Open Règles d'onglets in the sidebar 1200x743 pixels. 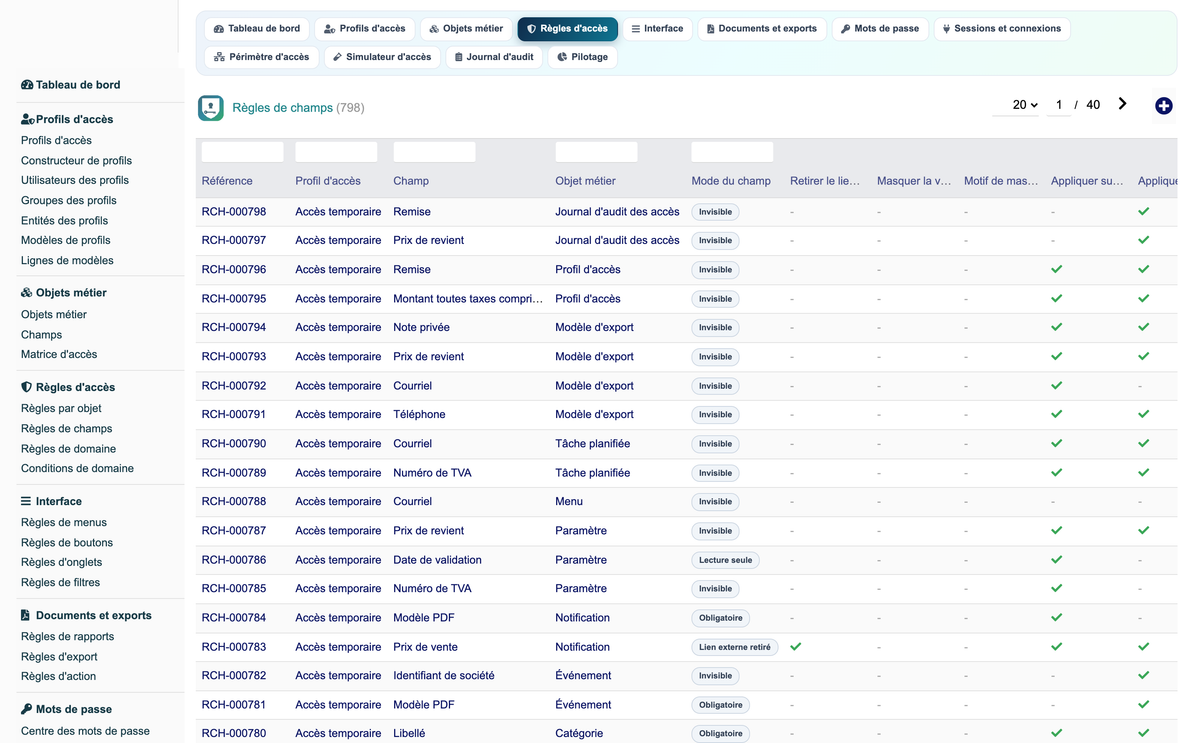point(61,562)
